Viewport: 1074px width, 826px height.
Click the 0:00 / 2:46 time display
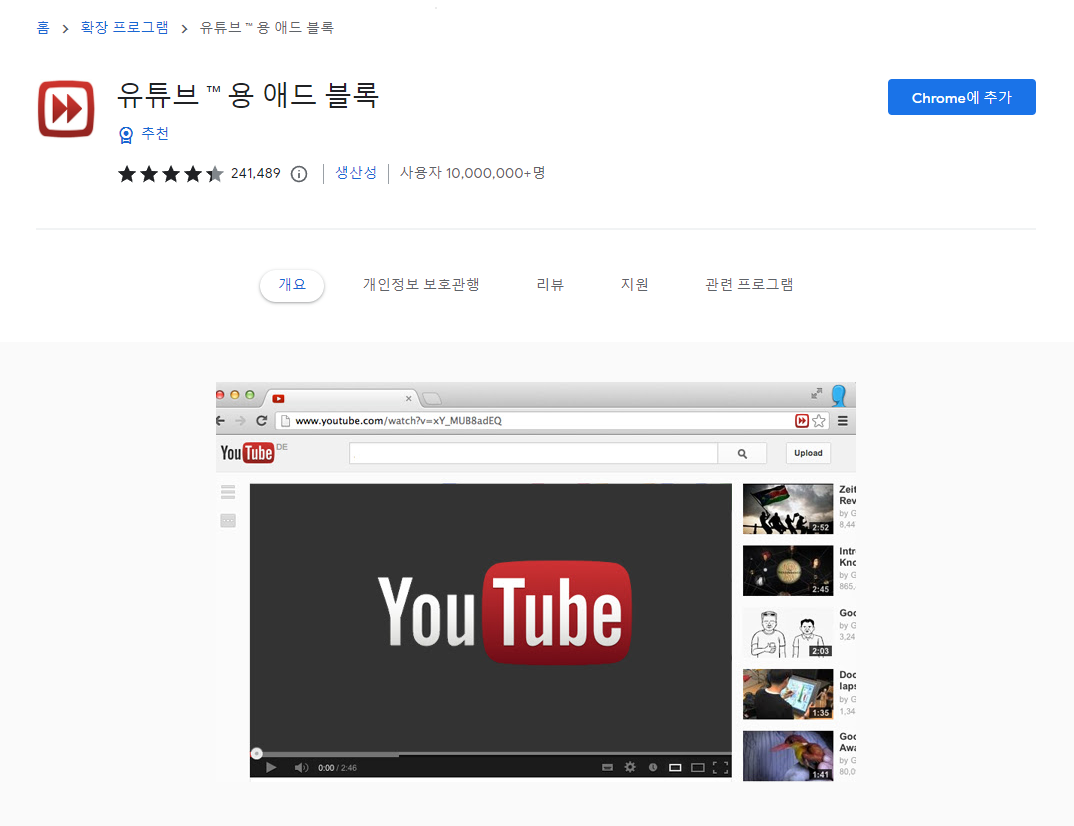pos(337,768)
